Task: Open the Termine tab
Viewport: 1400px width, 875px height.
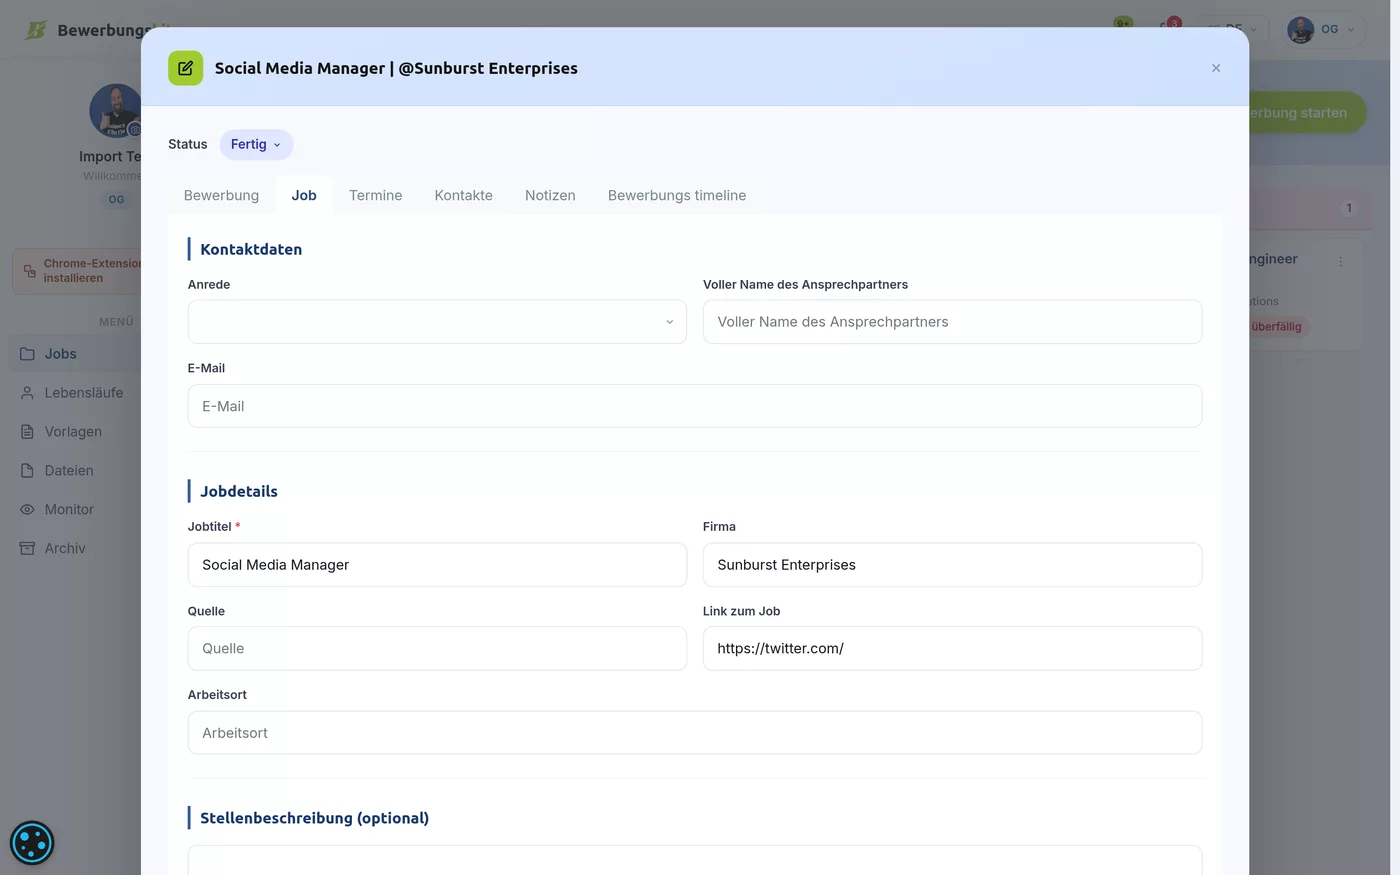Action: point(375,195)
